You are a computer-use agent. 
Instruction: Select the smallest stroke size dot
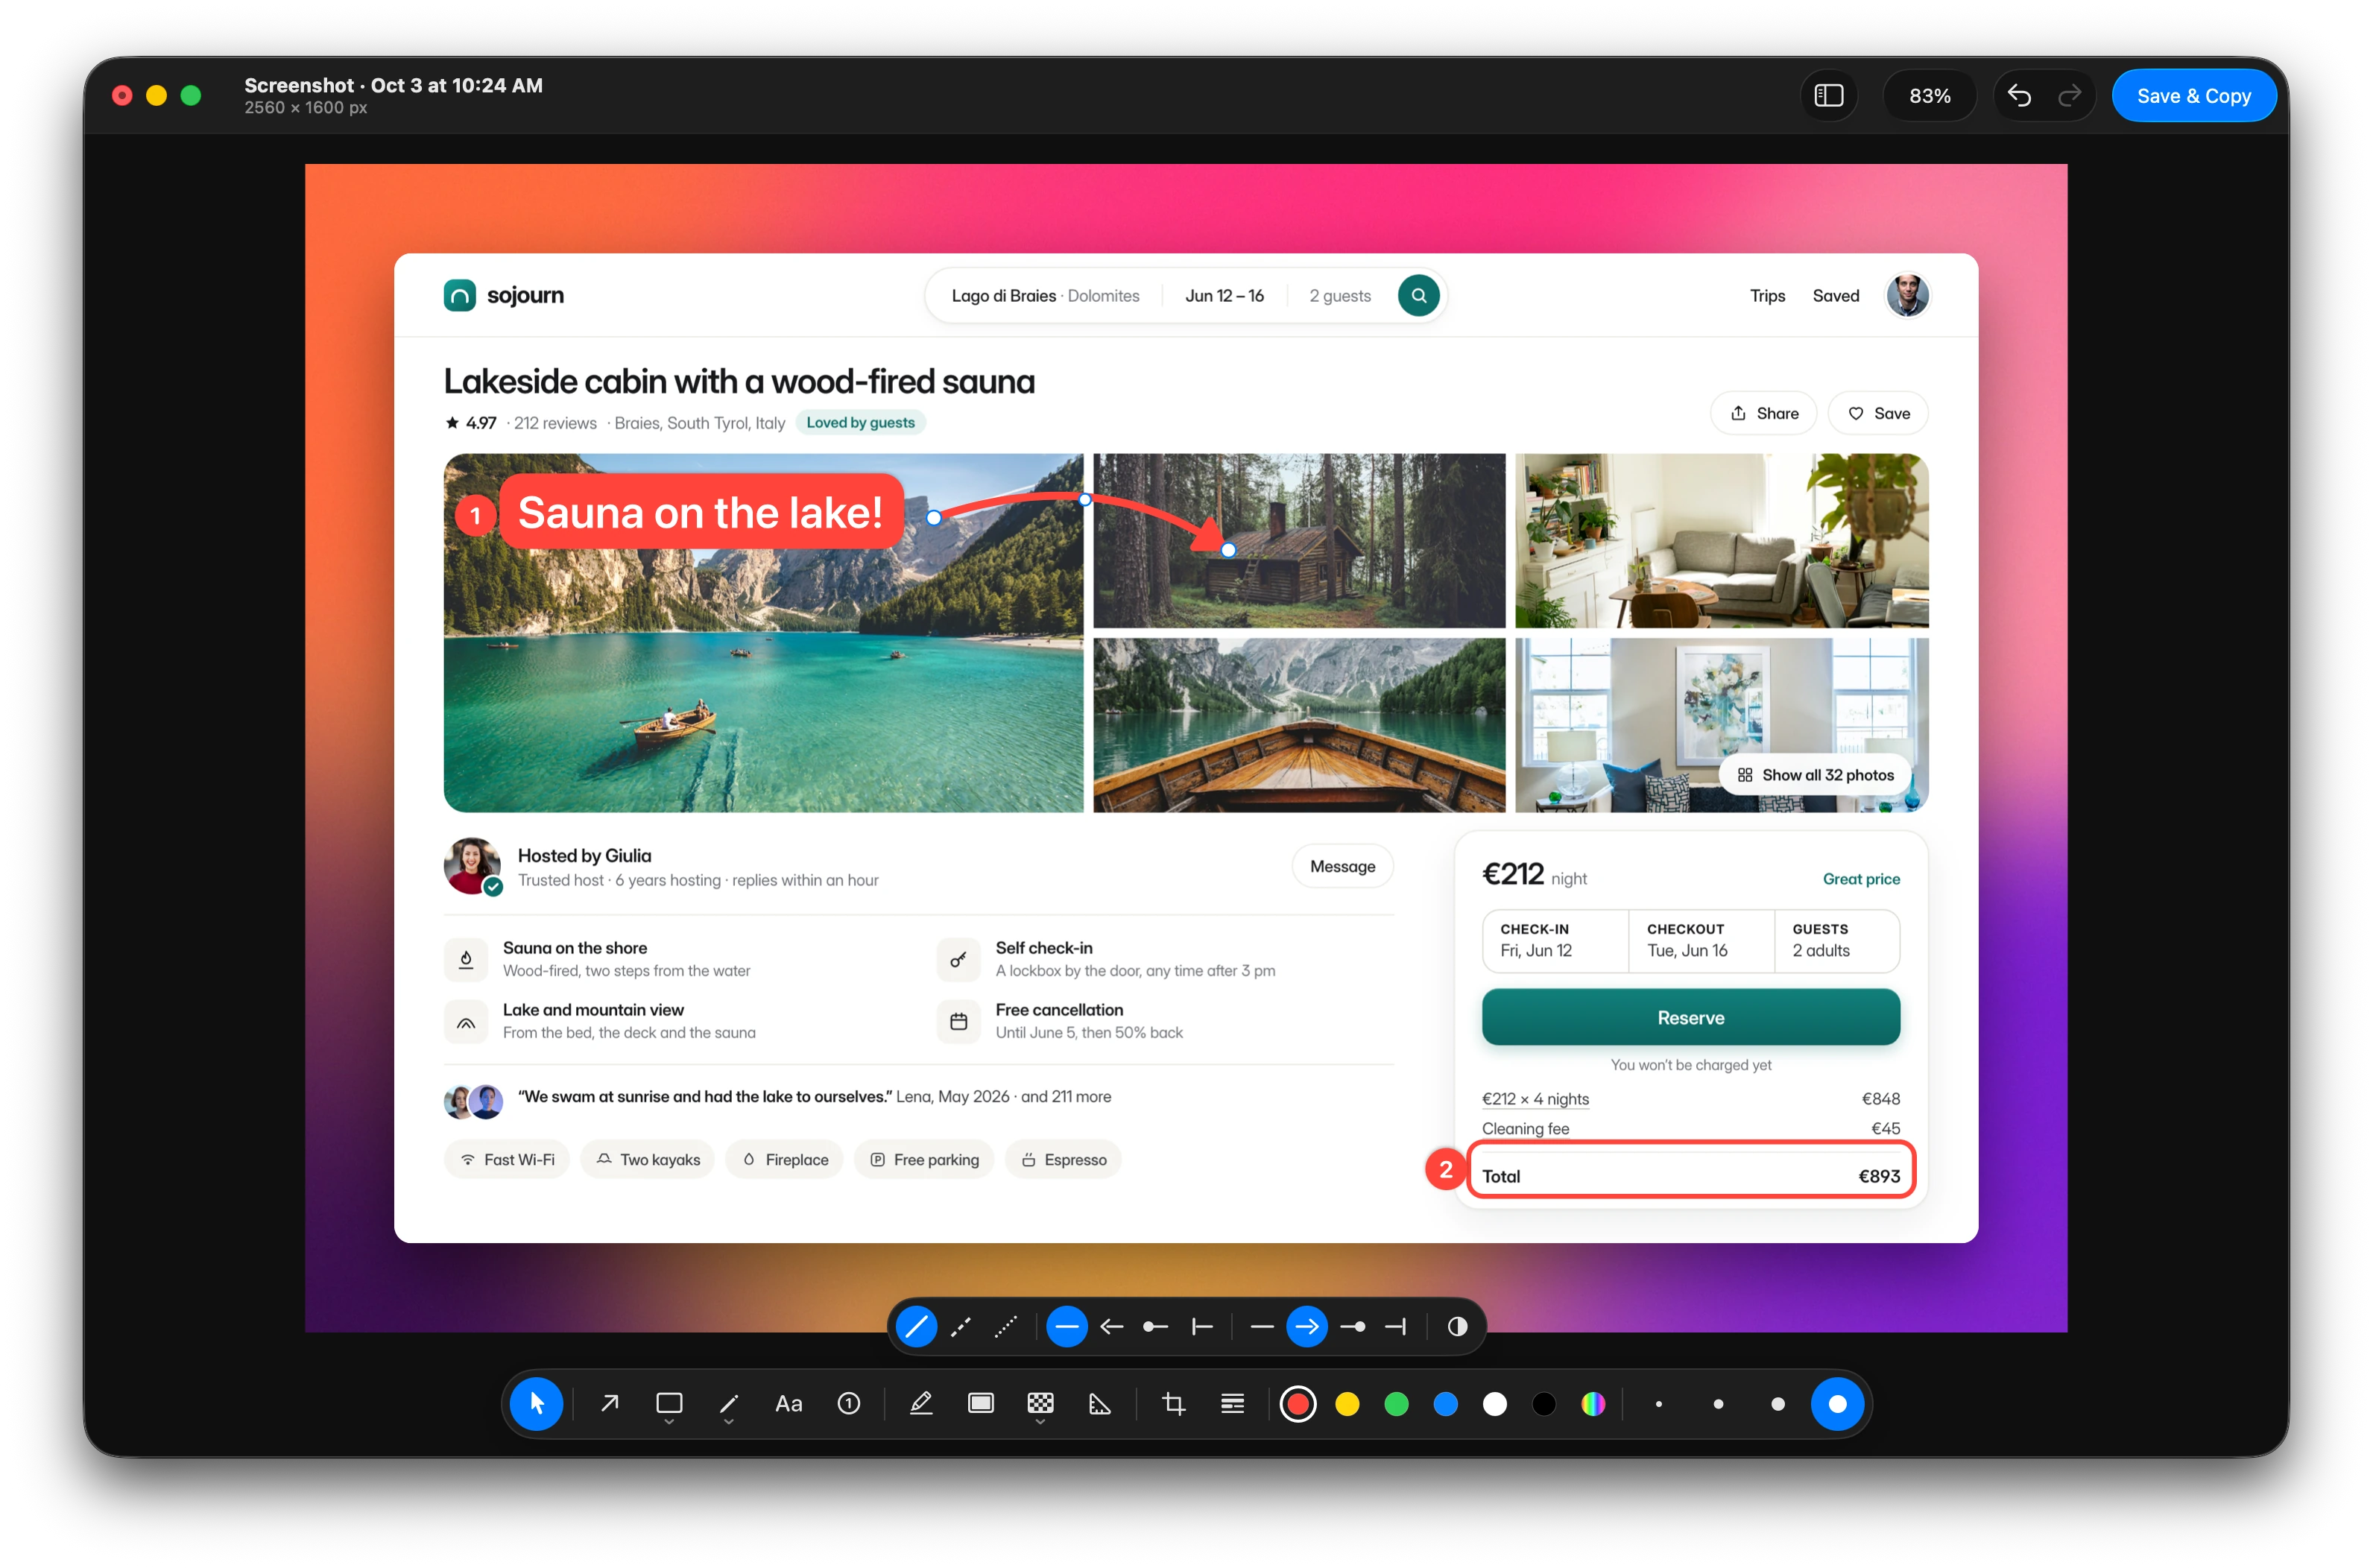[1658, 1404]
